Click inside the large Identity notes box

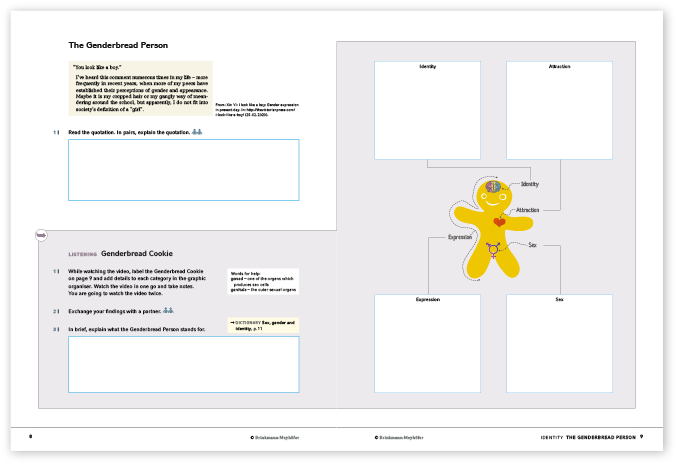click(x=427, y=111)
